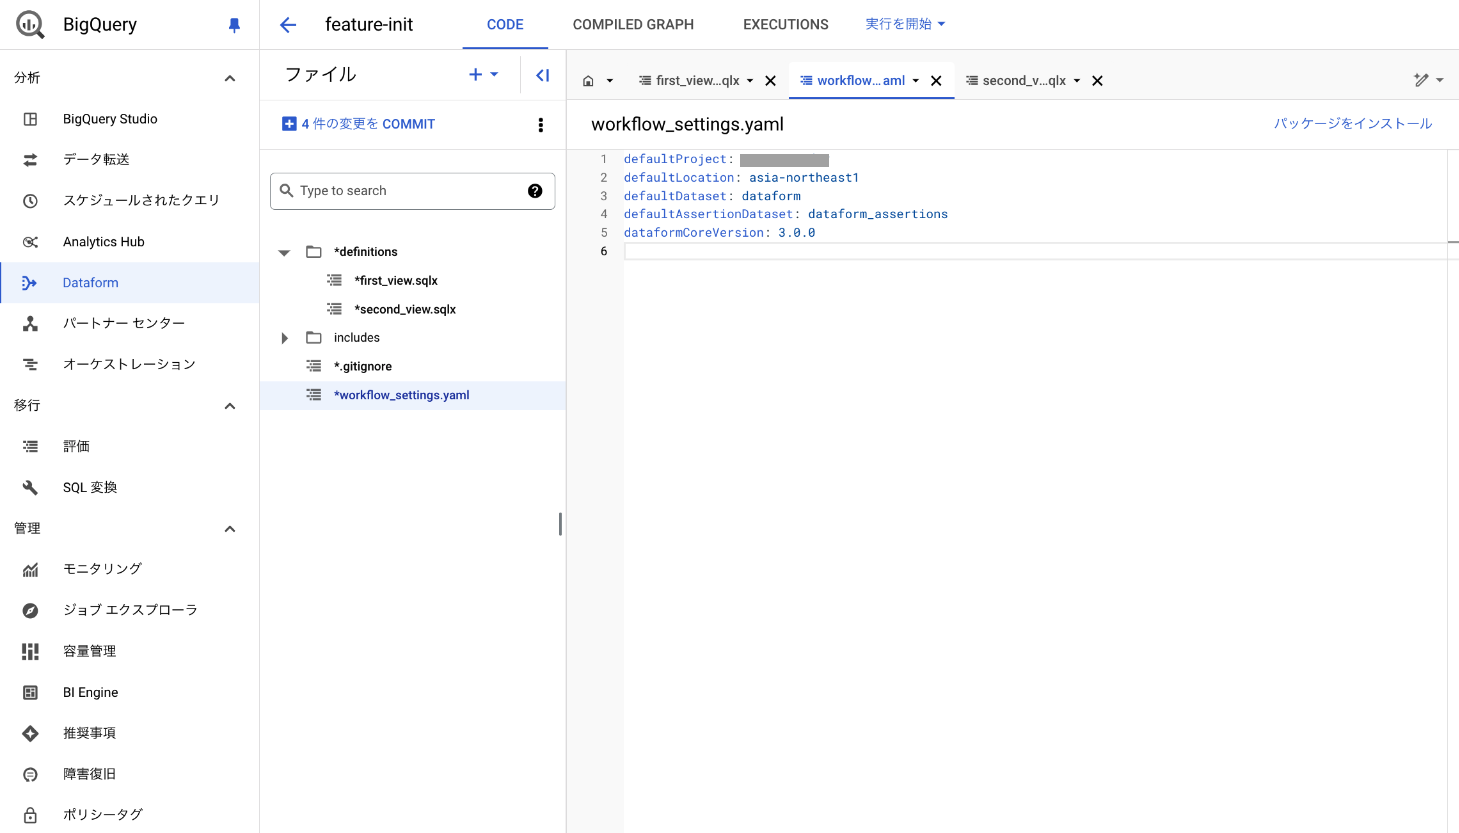Click the search help question icon
The height and width of the screenshot is (833, 1459).
click(x=535, y=191)
